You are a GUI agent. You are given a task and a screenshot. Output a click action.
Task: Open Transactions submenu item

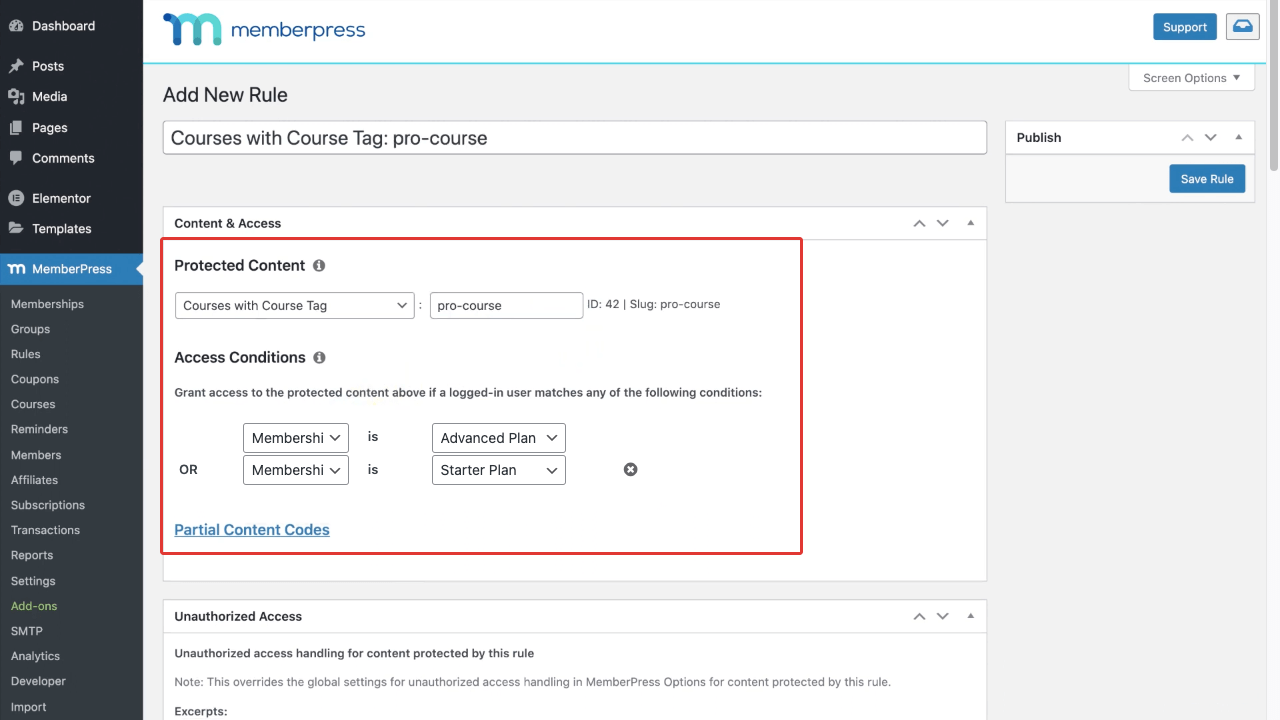click(x=45, y=530)
